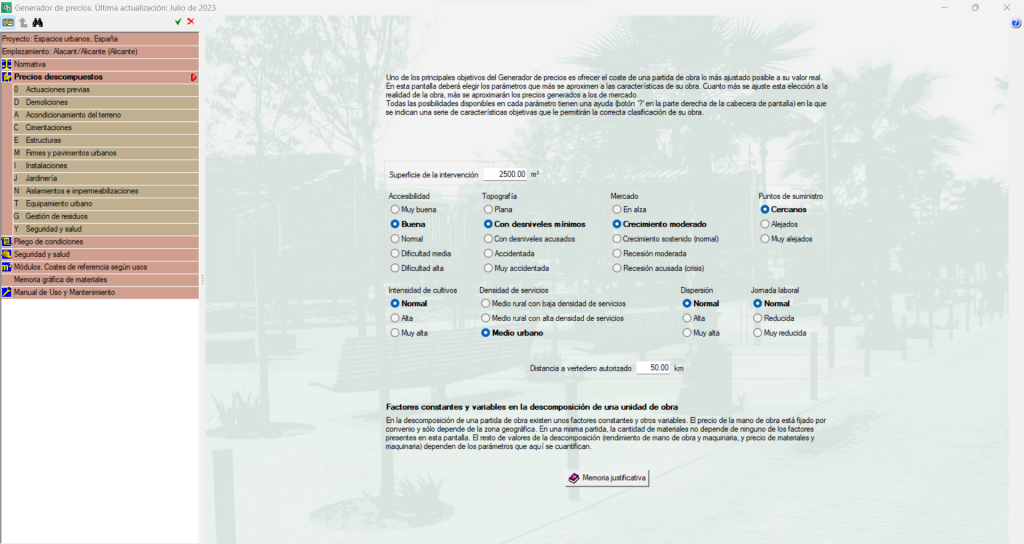Open chapter Y Seguridad y salud
Image resolution: width=1024 pixels, height=544 pixels.
(x=106, y=229)
